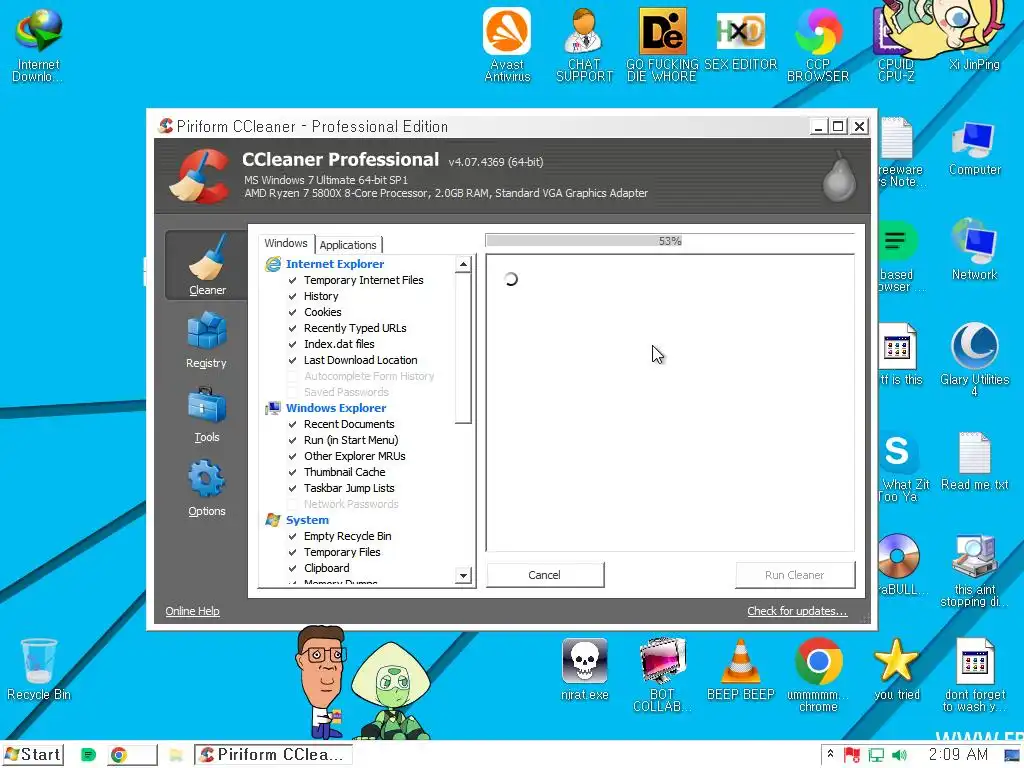Uncheck Internet Explorer History
Viewport: 1024px width, 768px height.
click(x=293, y=296)
